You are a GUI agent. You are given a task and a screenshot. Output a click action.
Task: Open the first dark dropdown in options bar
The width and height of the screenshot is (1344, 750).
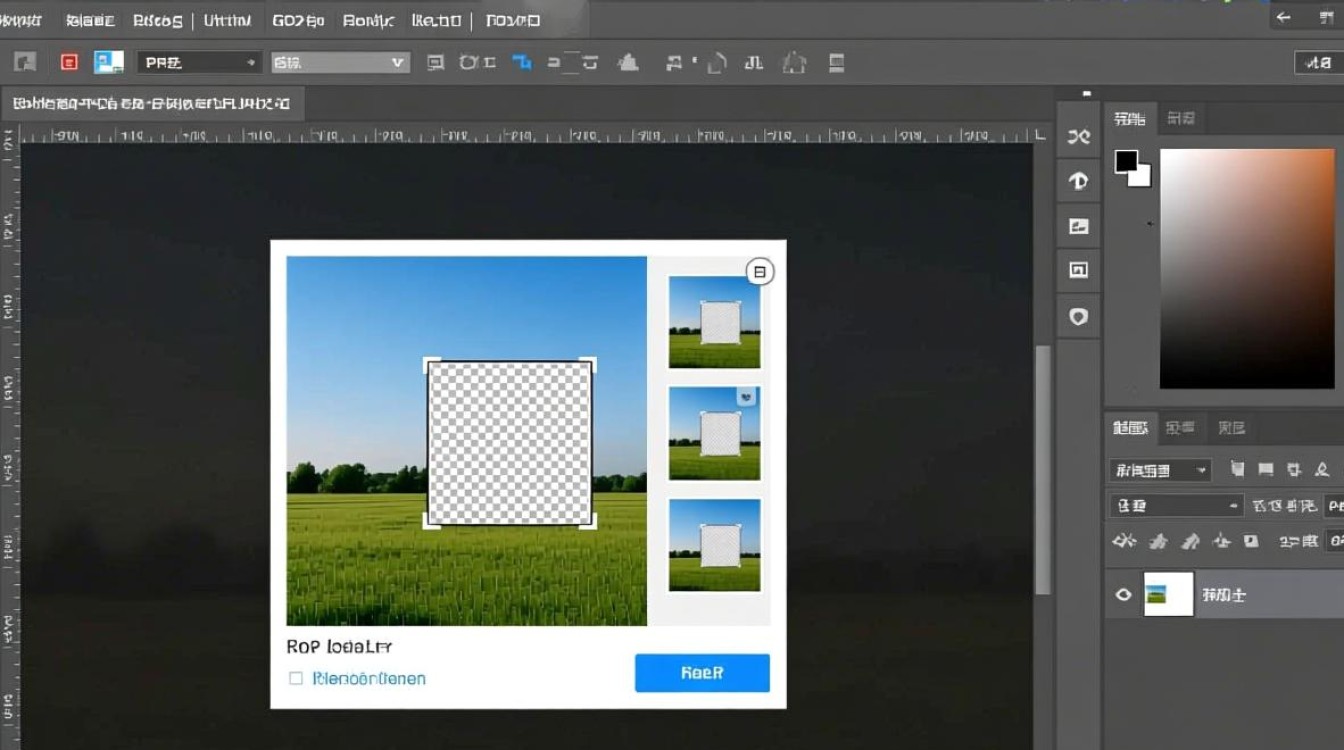[x=199, y=62]
